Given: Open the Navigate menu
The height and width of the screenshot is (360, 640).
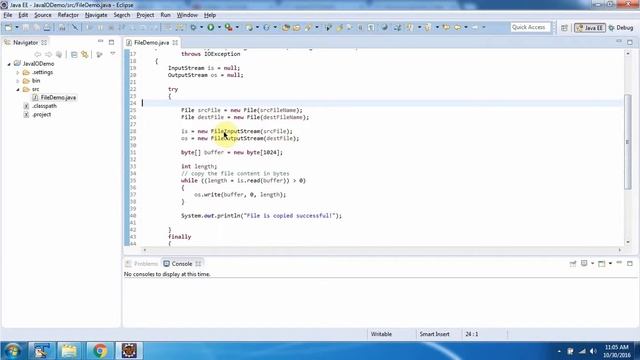Looking at the screenshot, I should (x=96, y=15).
